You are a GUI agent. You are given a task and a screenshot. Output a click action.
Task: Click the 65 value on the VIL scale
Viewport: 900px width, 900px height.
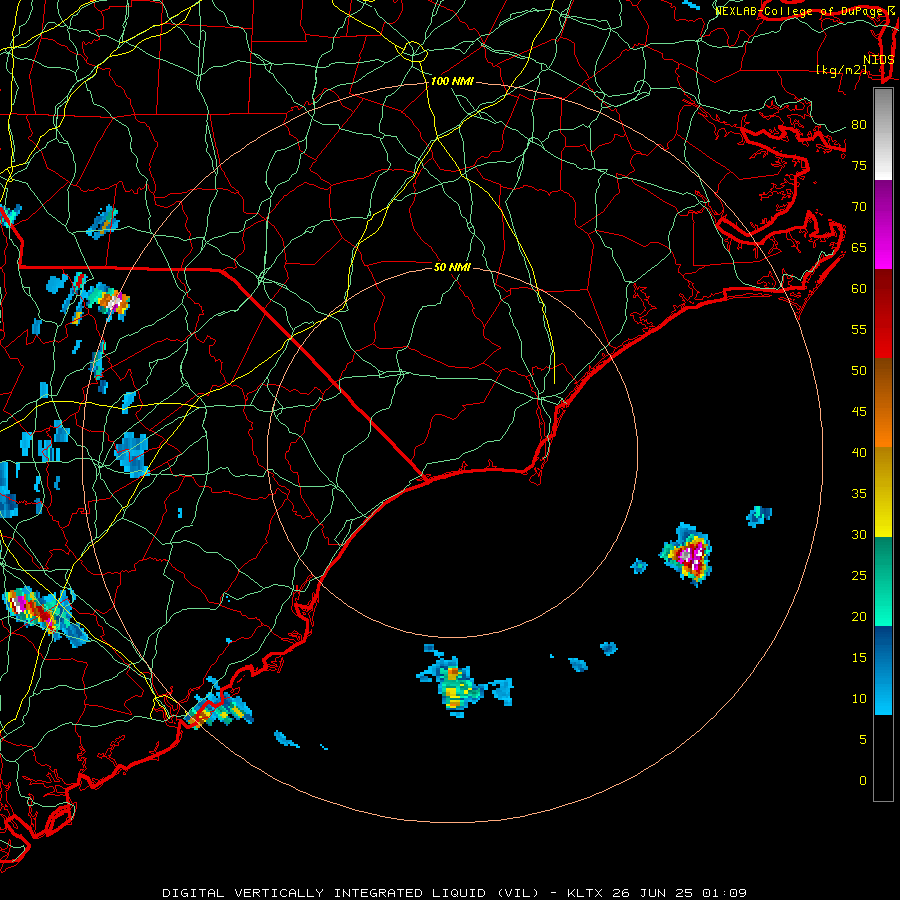(x=859, y=247)
